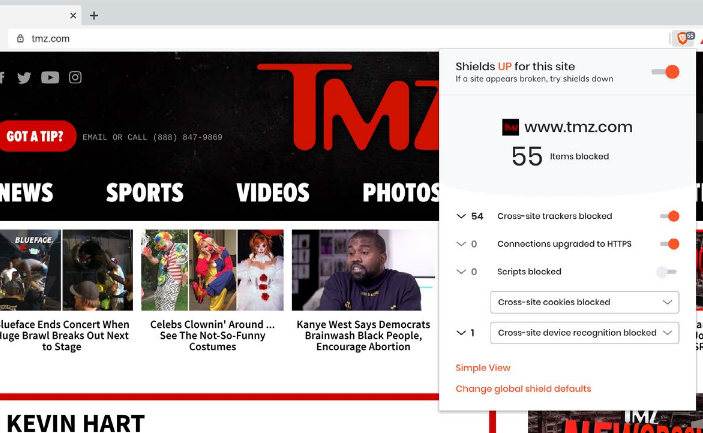Click the www.tmz.com text in Shields
This screenshot has height=433, width=703.
click(578, 127)
